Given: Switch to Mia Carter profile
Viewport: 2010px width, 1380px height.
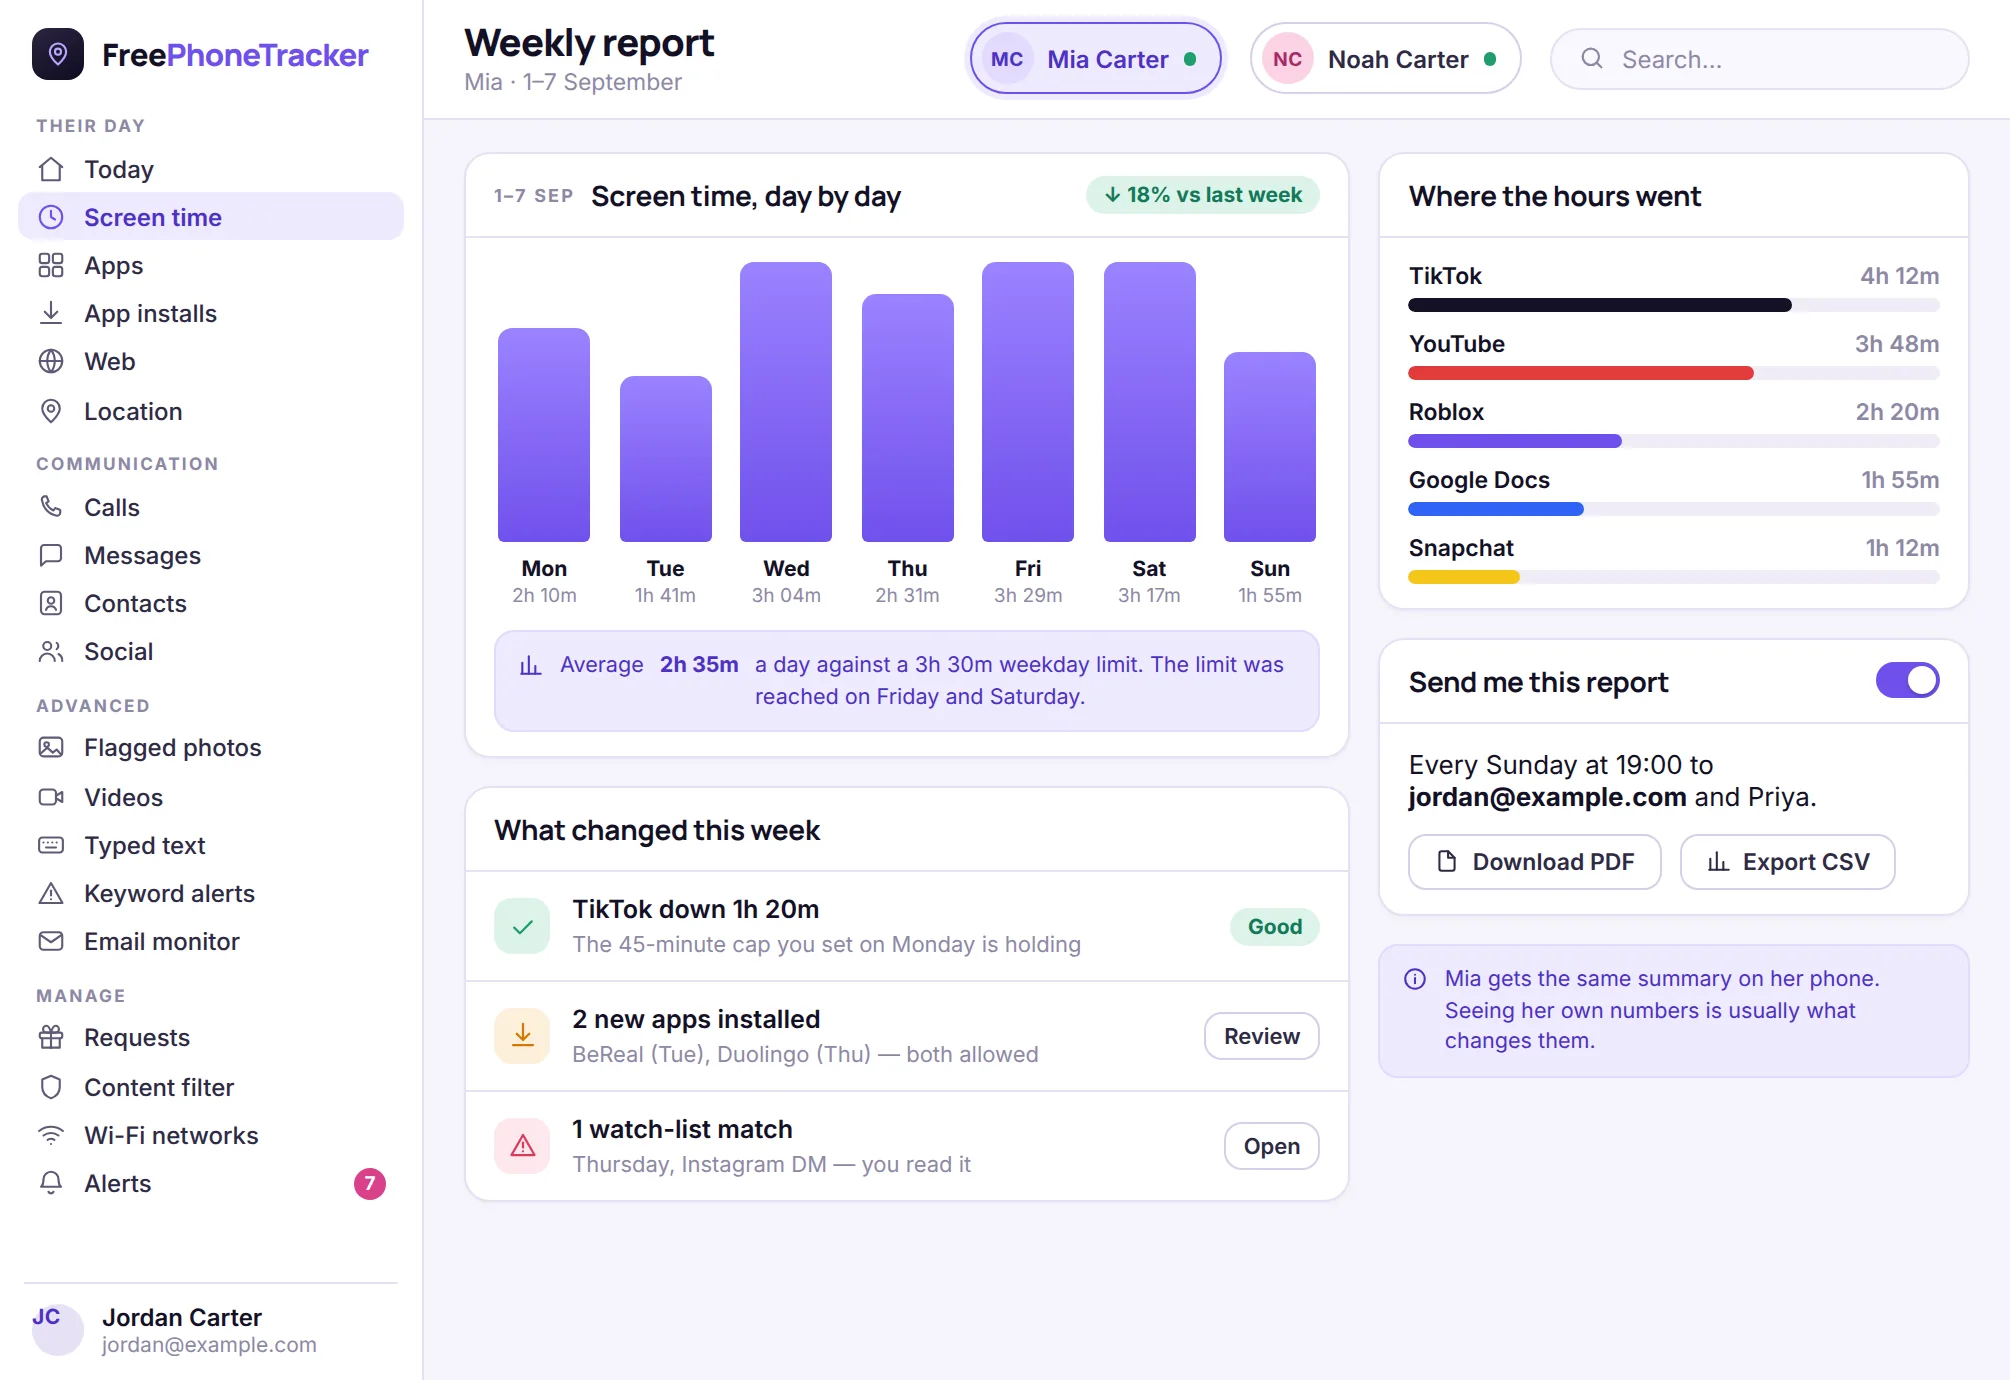Looking at the screenshot, I should 1095,59.
